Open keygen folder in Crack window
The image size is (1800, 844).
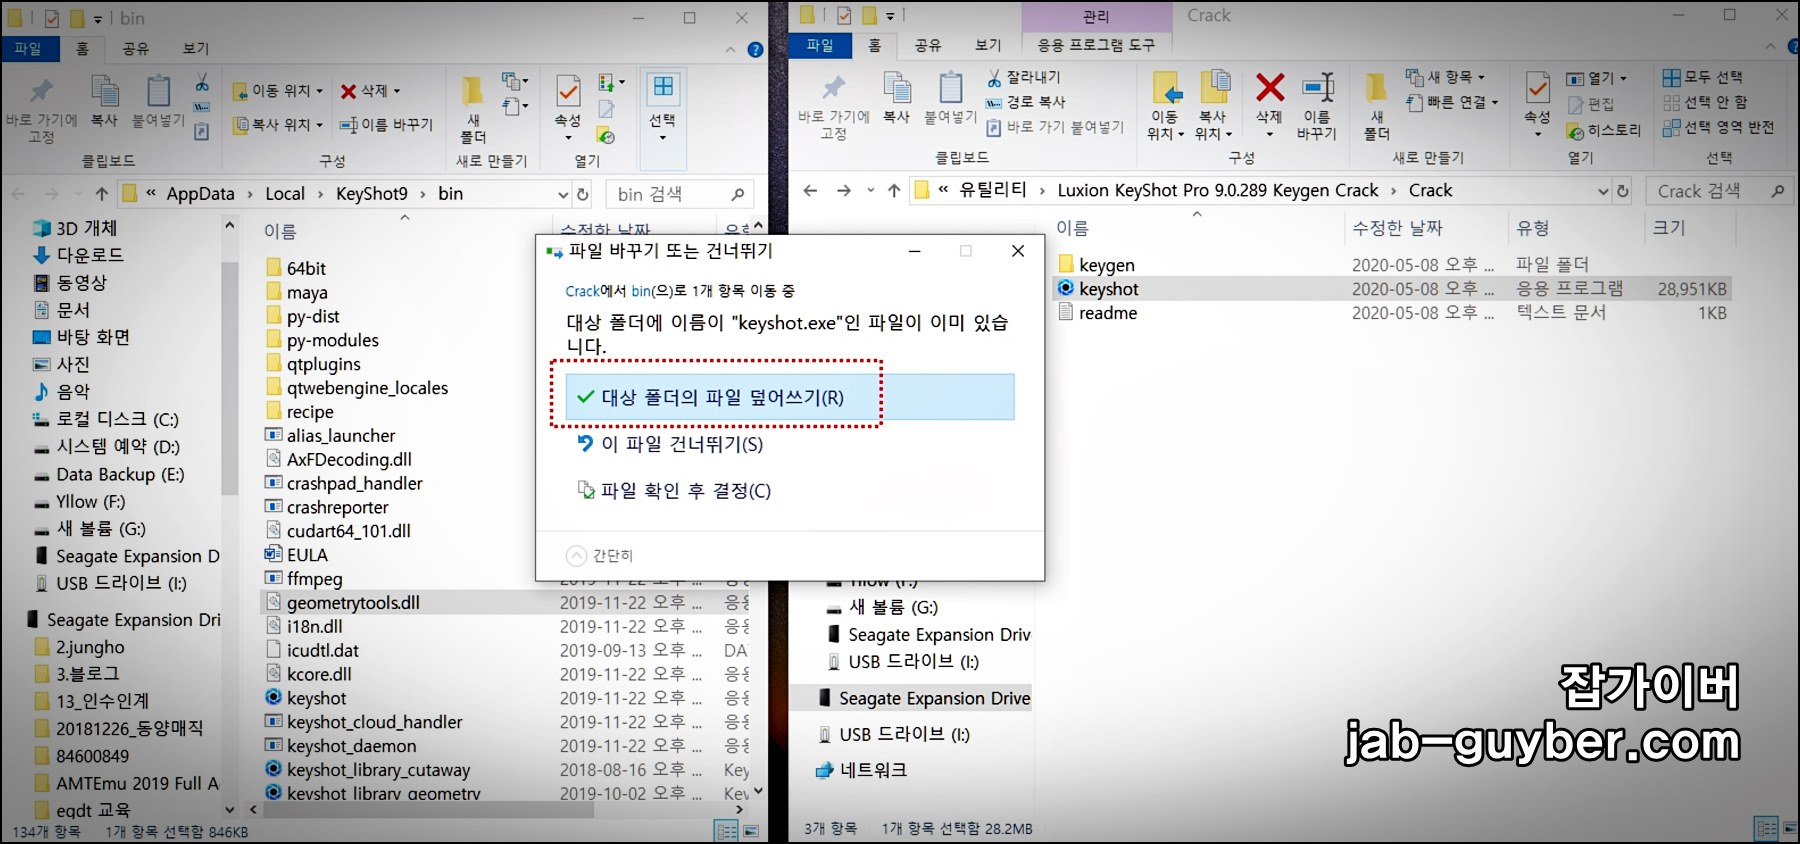point(1096,265)
